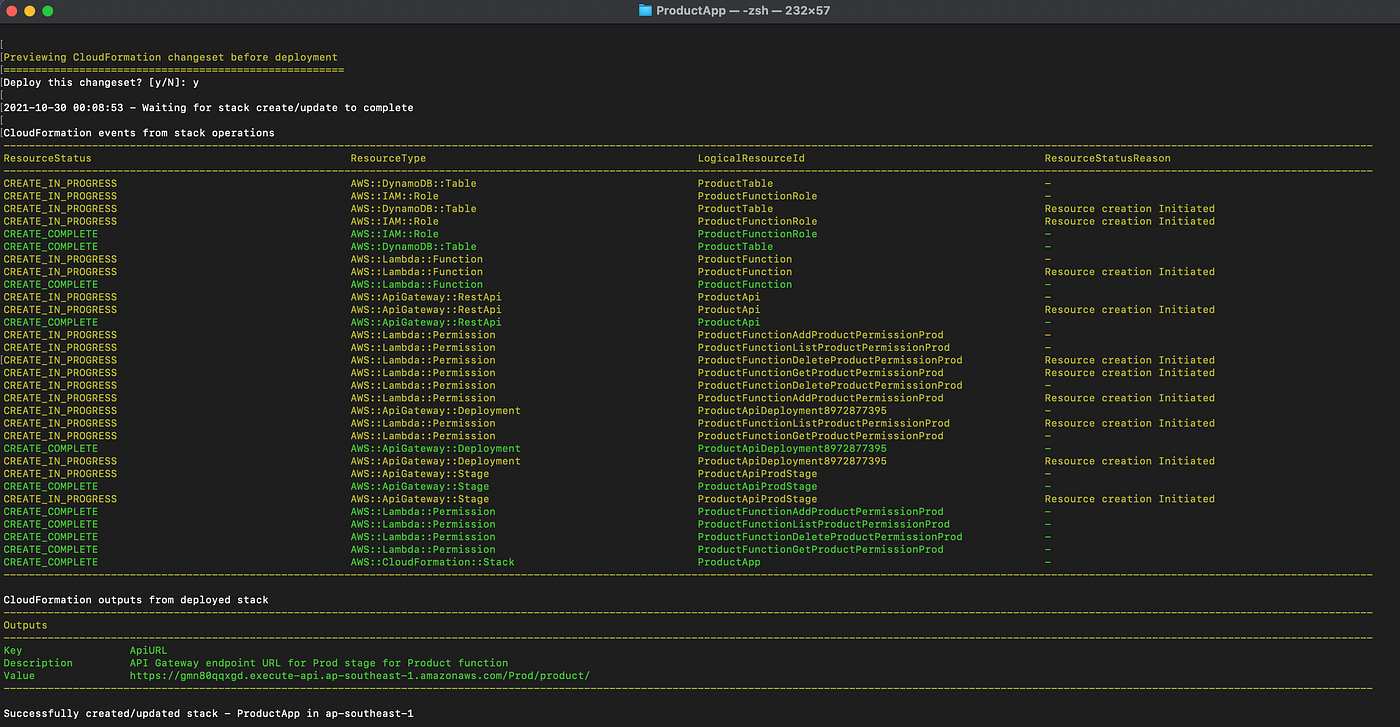1400x727 pixels.
Task: Click green AWS::IAM::Role resource type
Action: 394,234
